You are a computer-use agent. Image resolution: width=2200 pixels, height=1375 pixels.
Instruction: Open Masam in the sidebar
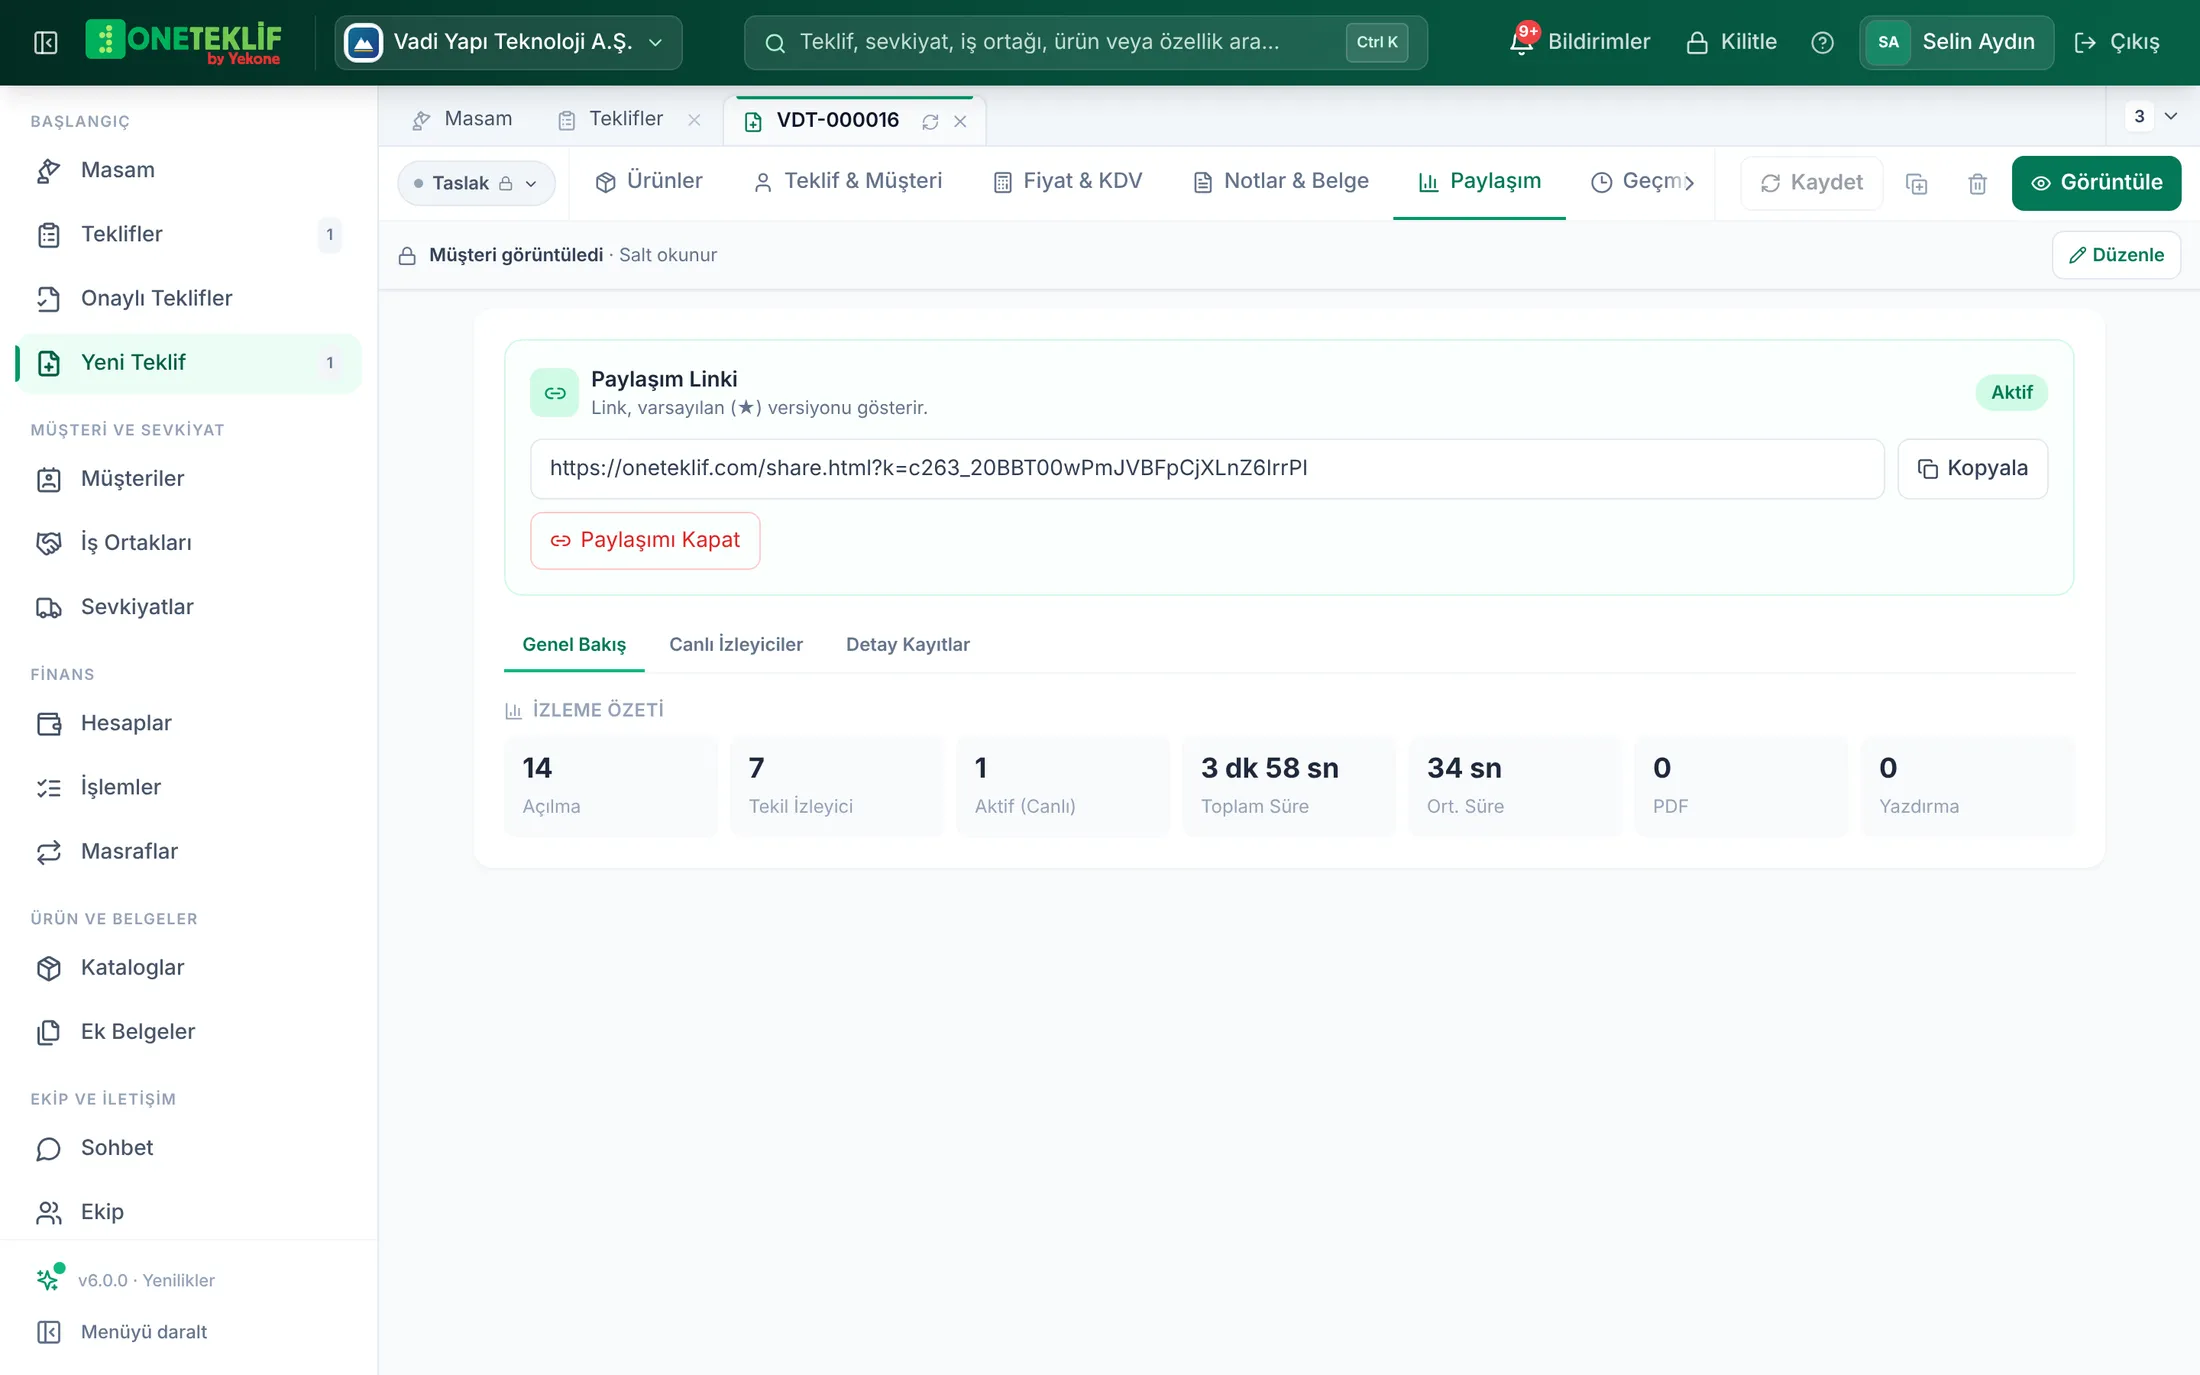pyautogui.click(x=189, y=170)
